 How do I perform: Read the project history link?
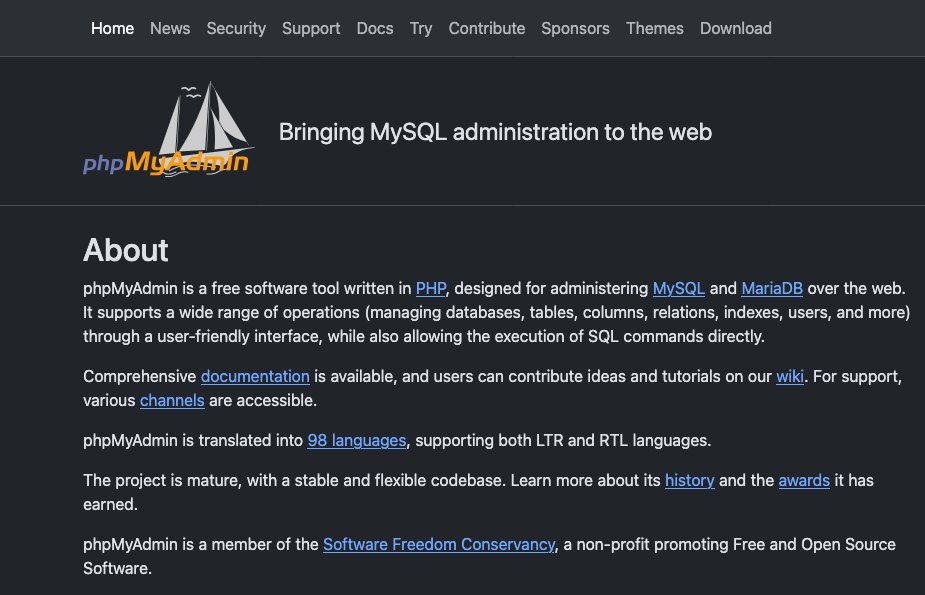pos(689,481)
